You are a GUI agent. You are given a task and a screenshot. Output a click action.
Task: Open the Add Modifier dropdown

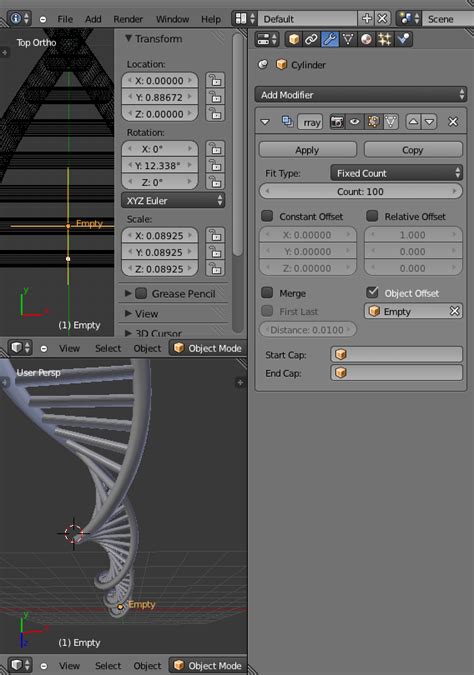click(361, 95)
